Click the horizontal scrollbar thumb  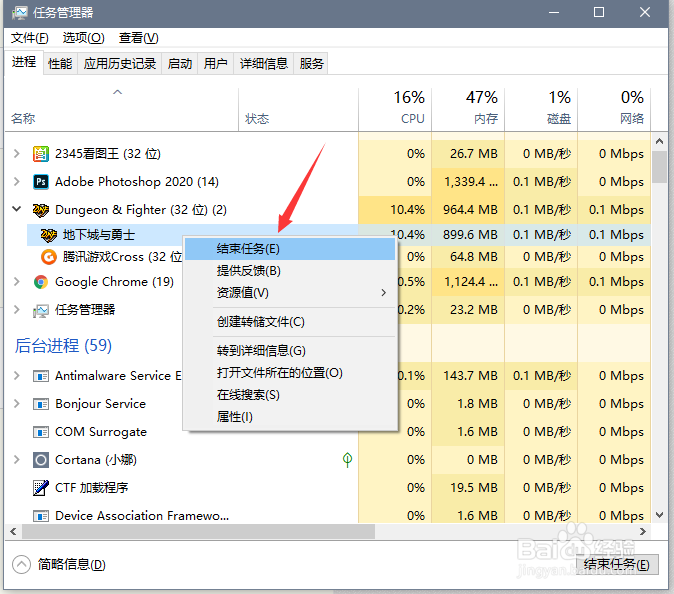pyautogui.click(x=198, y=532)
